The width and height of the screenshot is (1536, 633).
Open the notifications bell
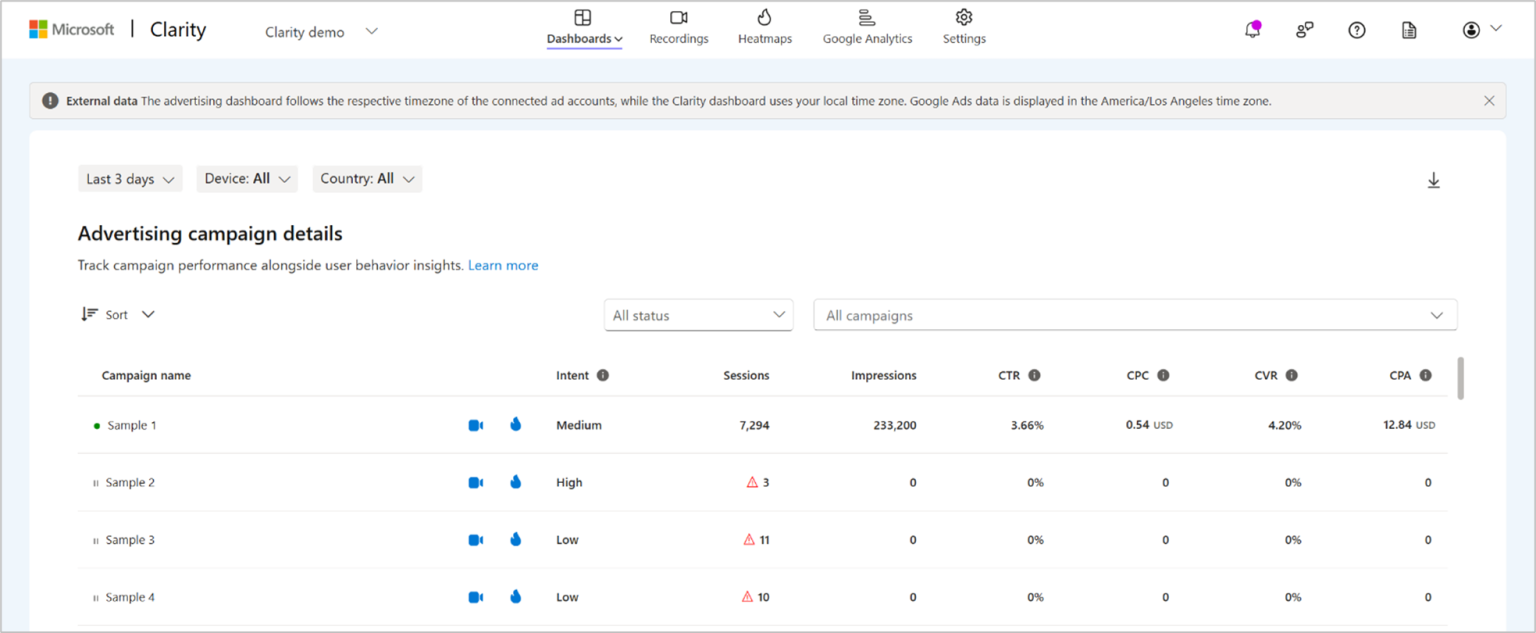point(1251,29)
